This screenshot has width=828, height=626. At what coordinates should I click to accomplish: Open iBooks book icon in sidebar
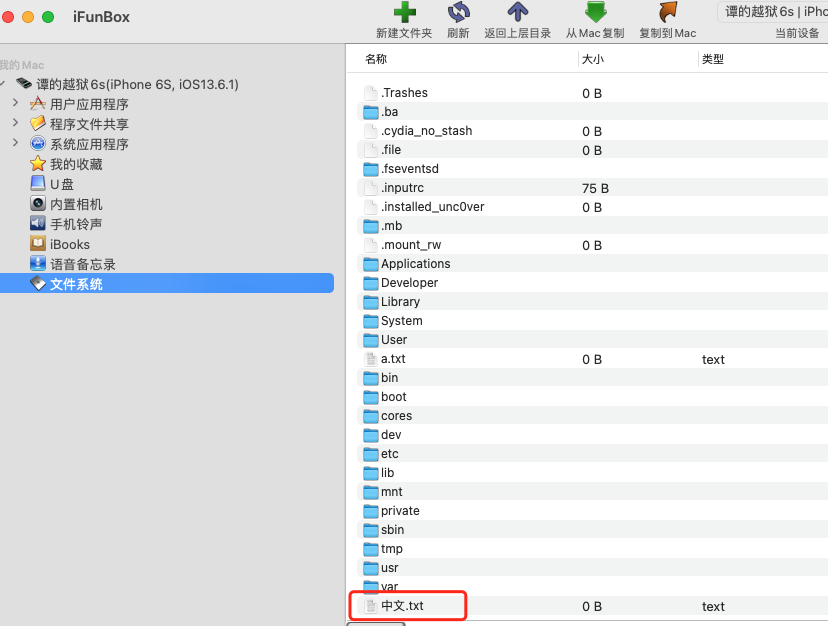pos(37,244)
